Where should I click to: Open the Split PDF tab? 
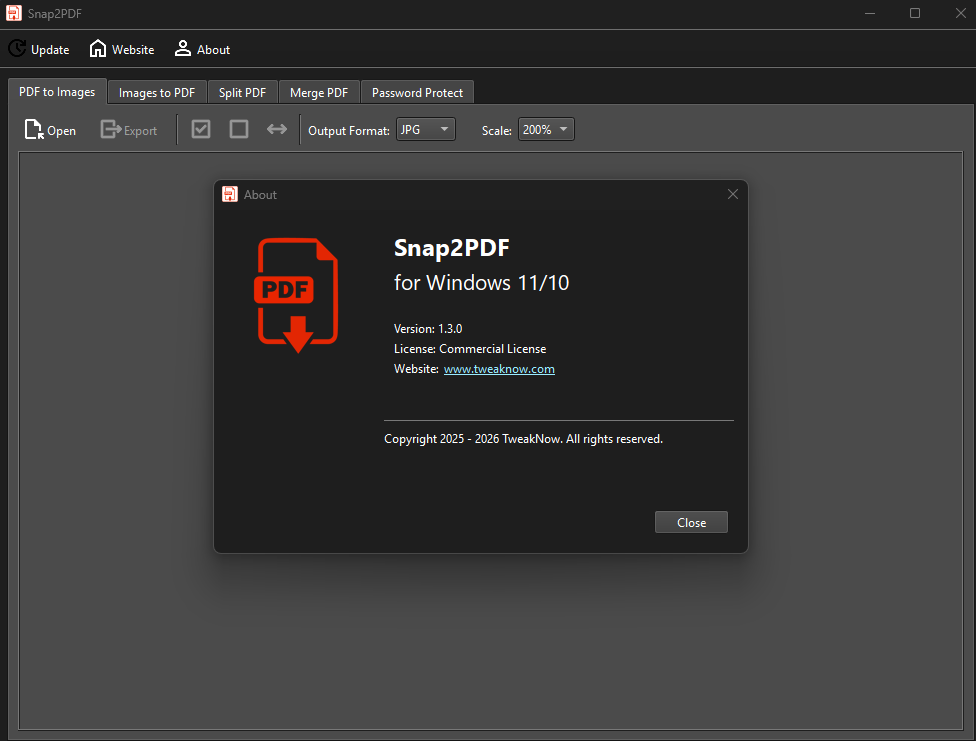pos(243,93)
